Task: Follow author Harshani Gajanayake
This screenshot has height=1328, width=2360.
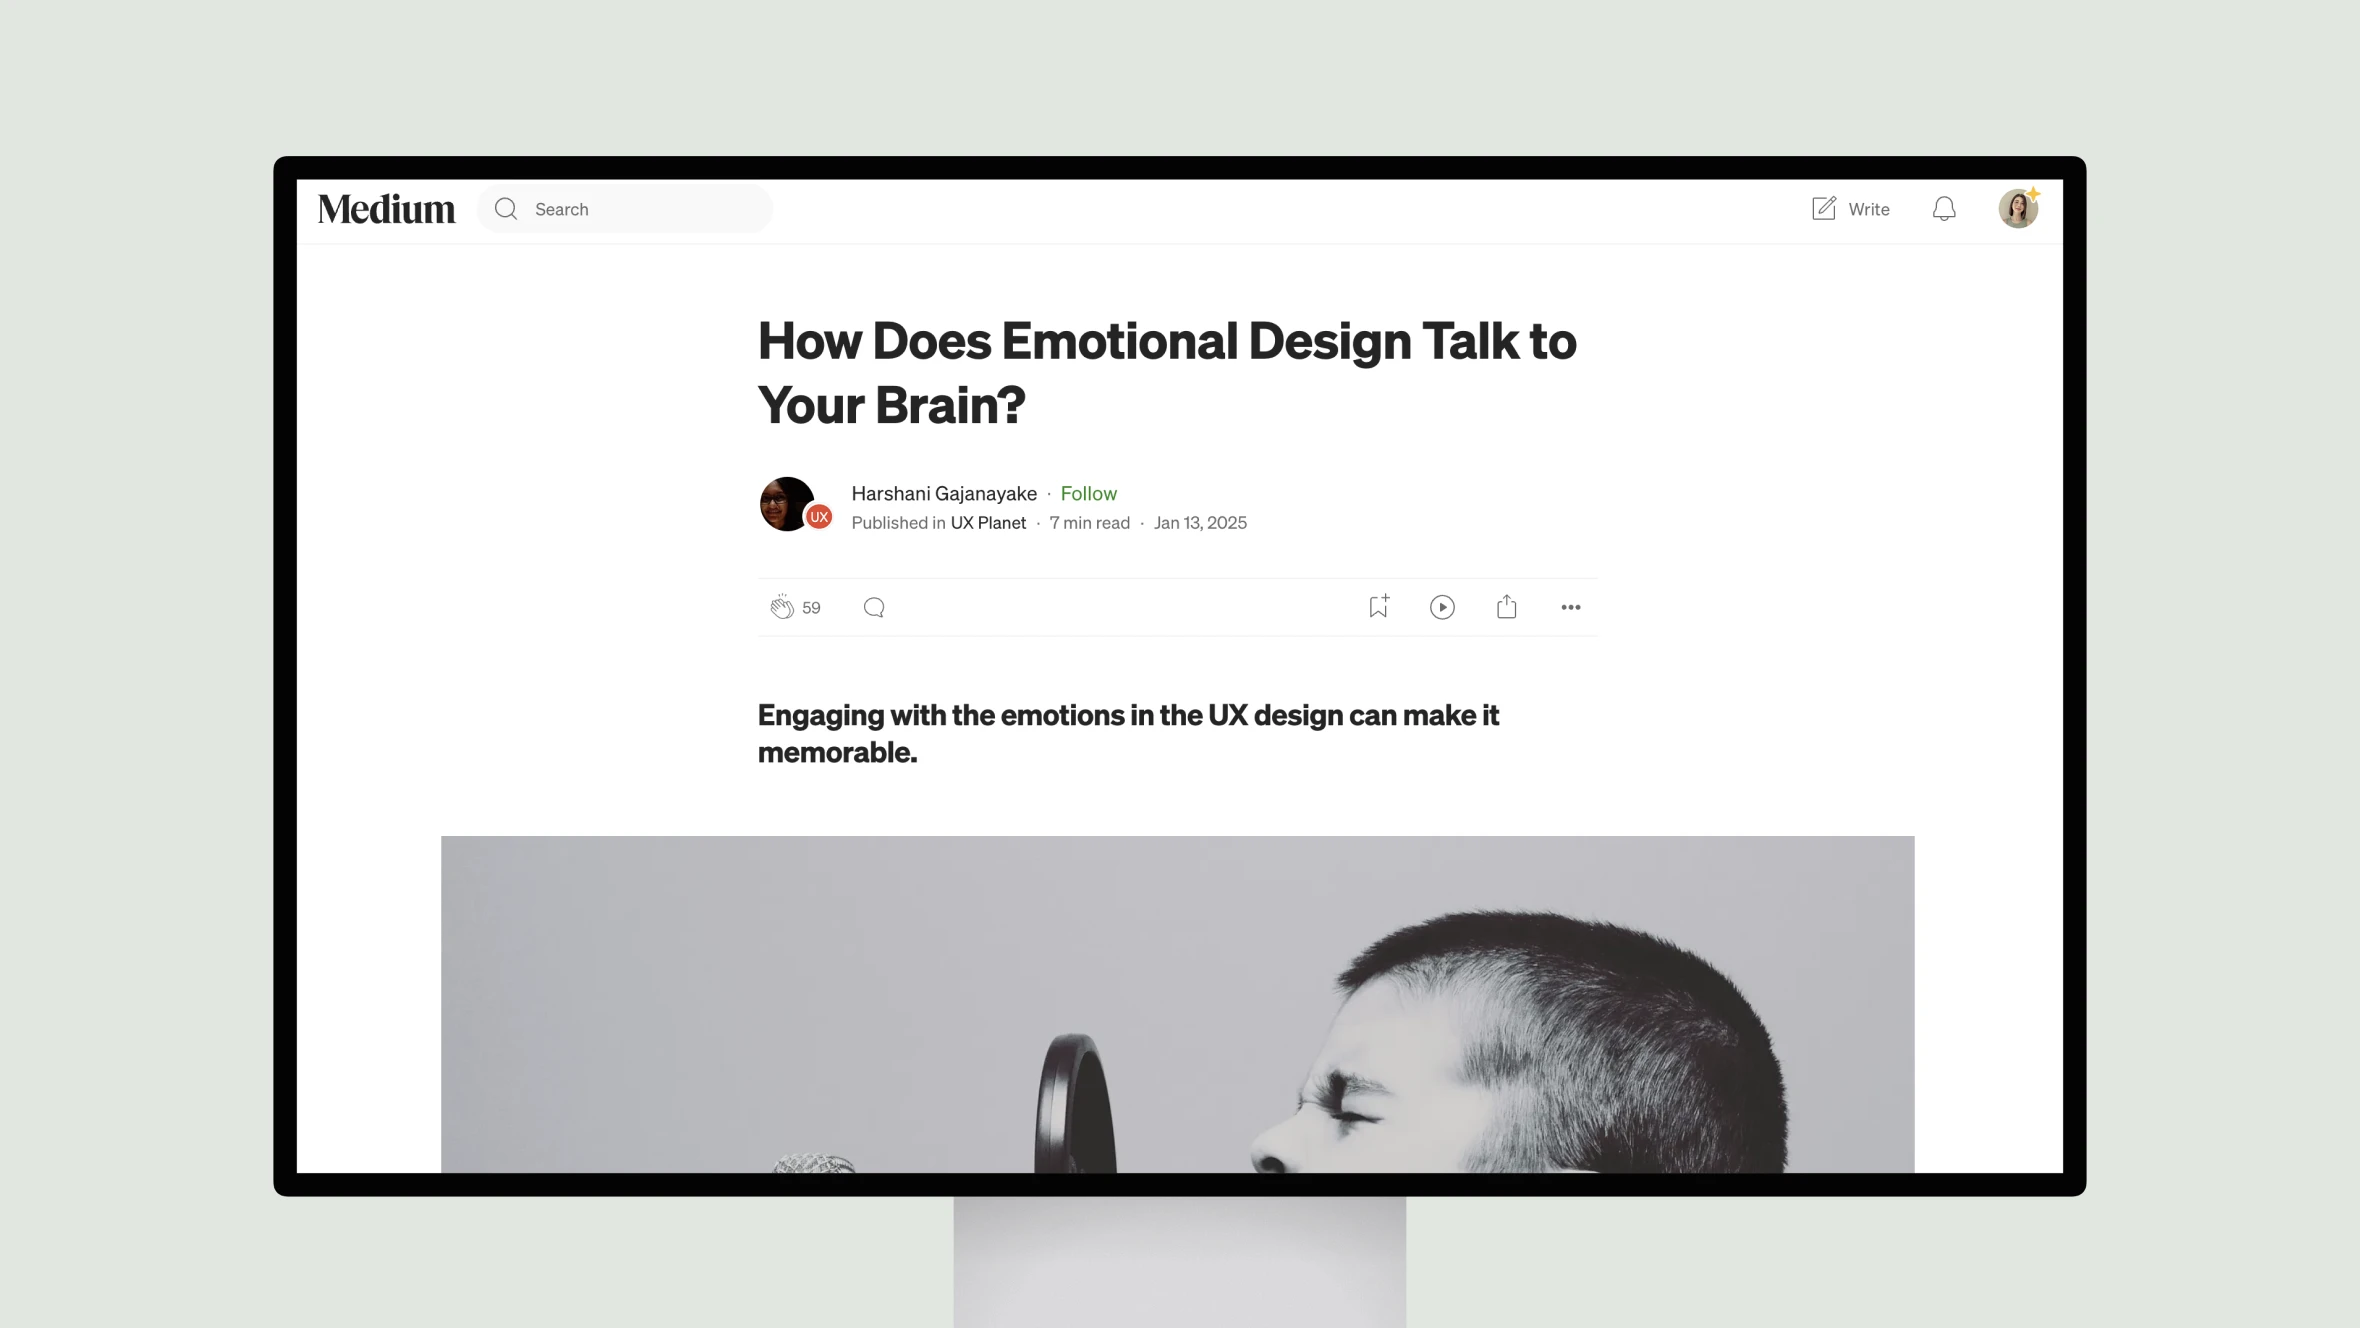Action: pos(1088,491)
